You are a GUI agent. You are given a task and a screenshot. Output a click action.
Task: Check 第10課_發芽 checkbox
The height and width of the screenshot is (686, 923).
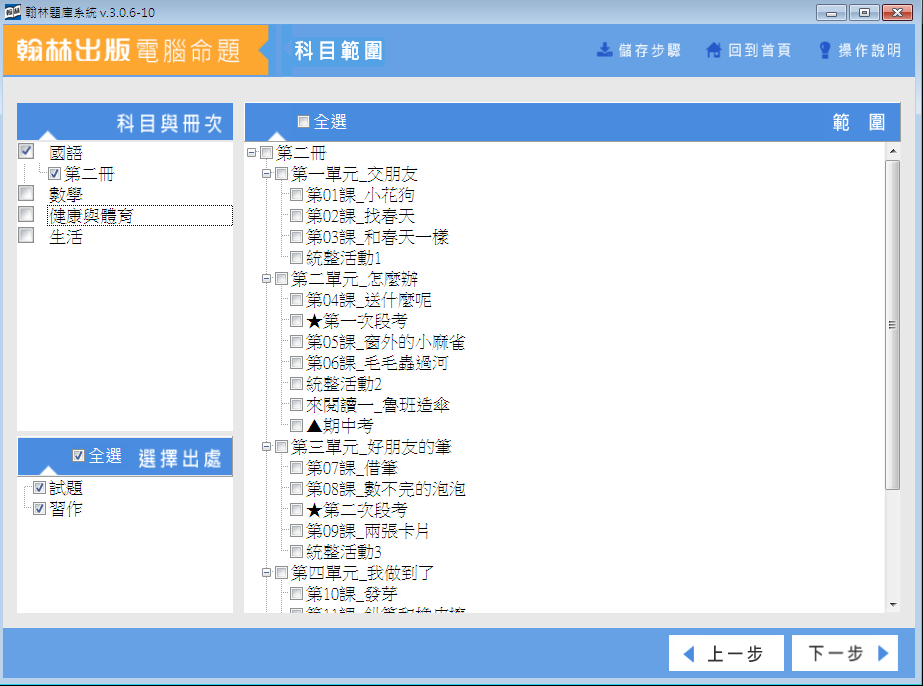[x=297, y=594]
